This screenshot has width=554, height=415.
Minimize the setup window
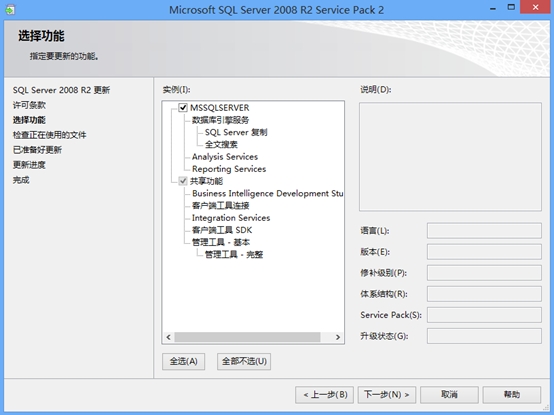coord(493,8)
